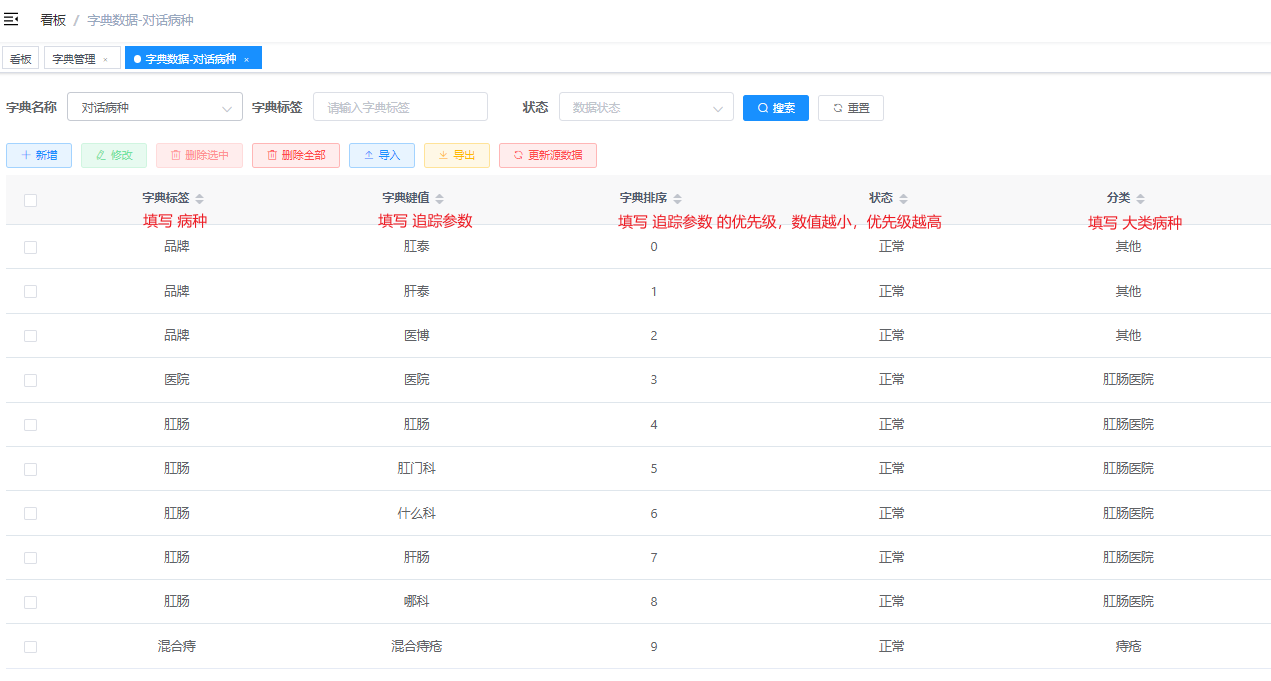Click the 肛泰 key value cell

417,246
